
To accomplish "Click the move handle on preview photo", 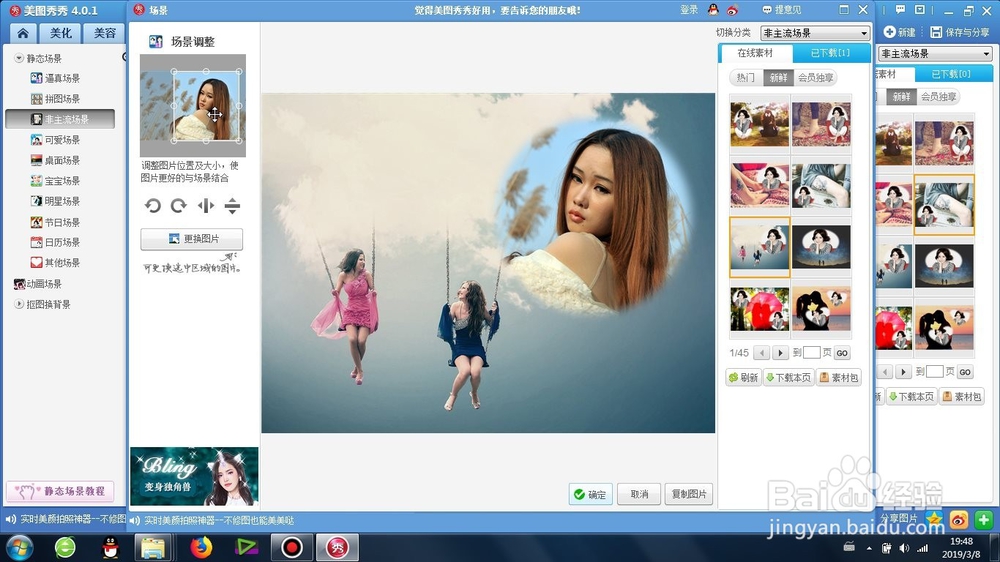I will click(x=214, y=115).
